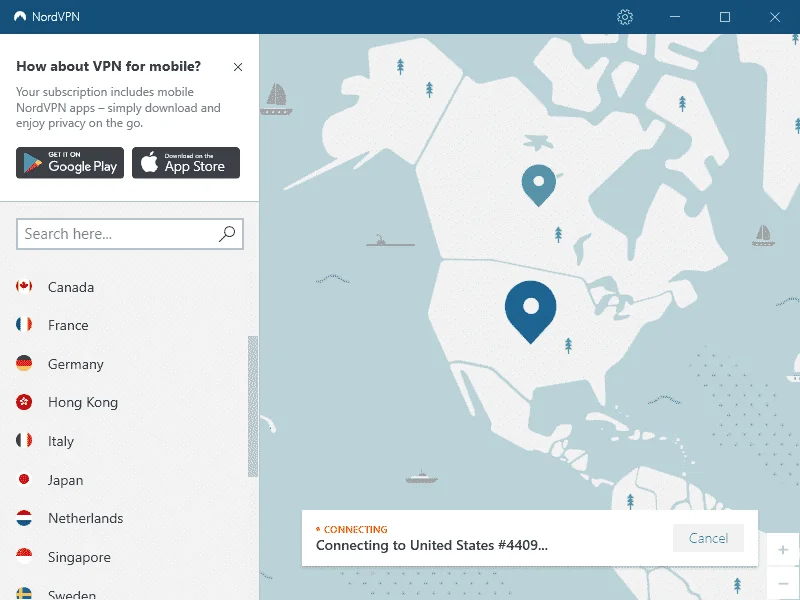This screenshot has width=800, height=600.
Task: Open App Store download badge
Action: pyautogui.click(x=186, y=163)
